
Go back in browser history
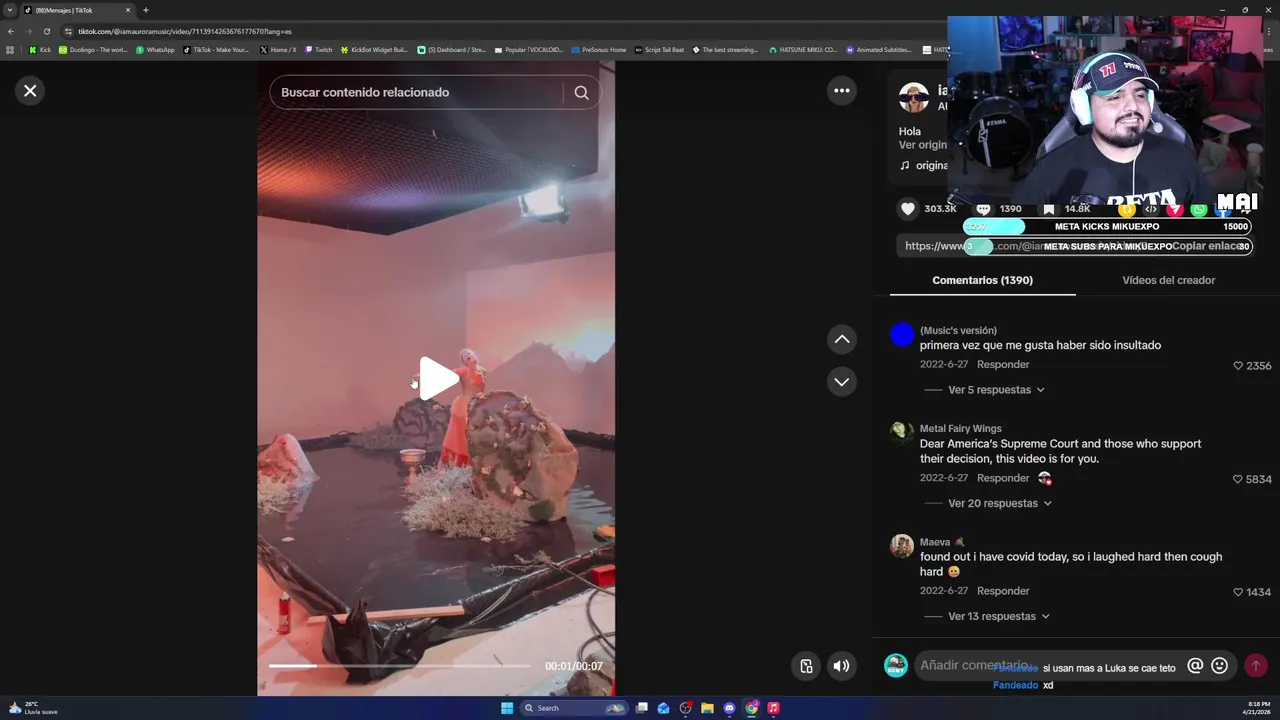tap(11, 31)
